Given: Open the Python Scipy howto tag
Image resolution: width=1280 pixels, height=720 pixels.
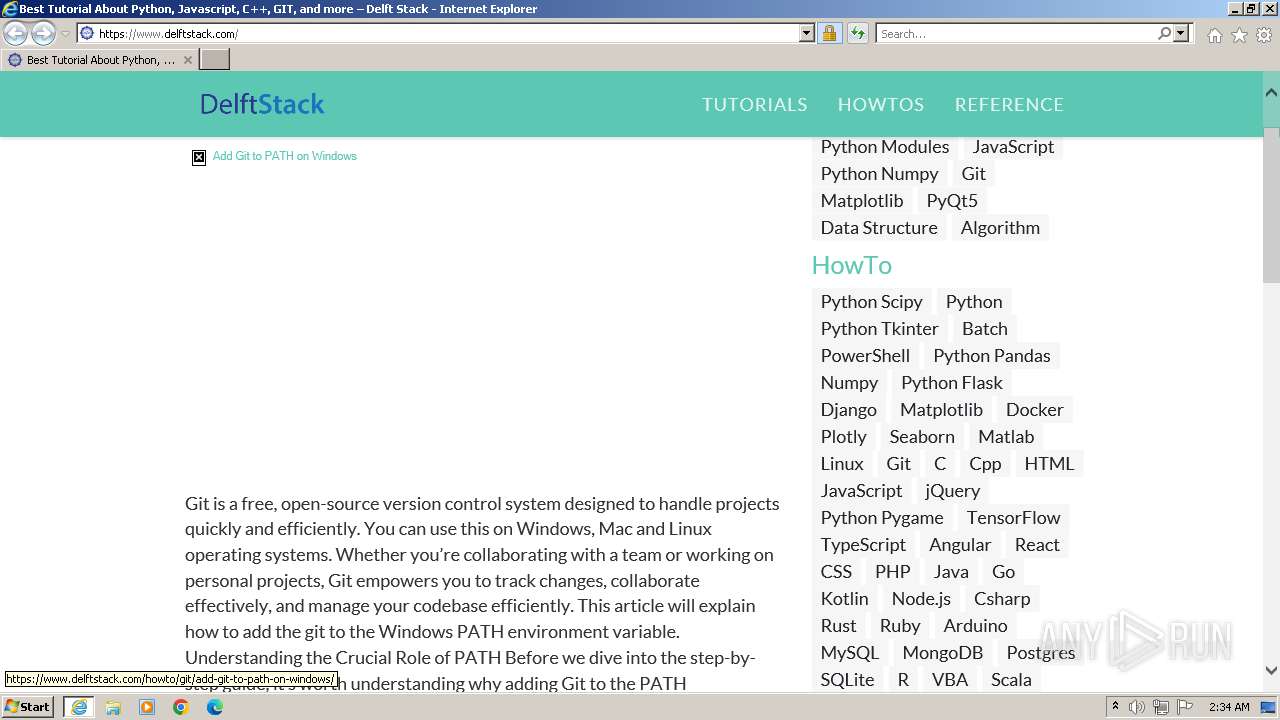Looking at the screenshot, I should [x=872, y=301].
